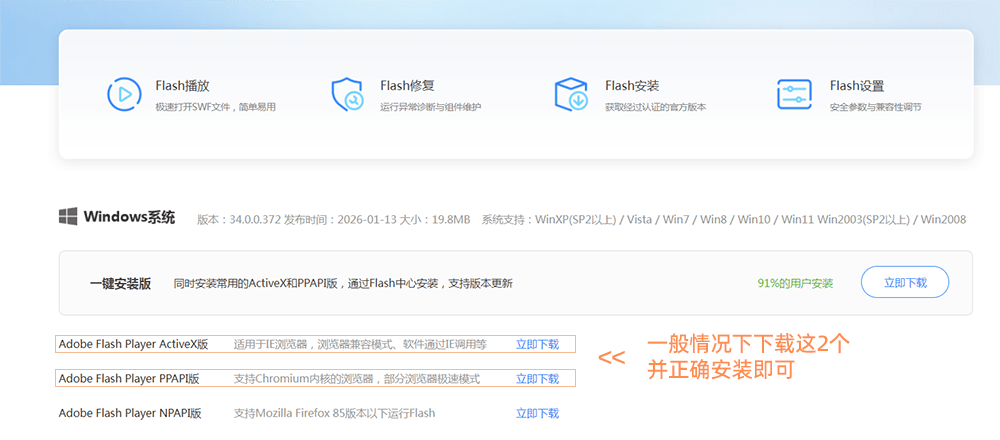Open the Flash设置 heading
Image resolution: width=1000 pixels, height=440 pixels.
click(x=857, y=86)
